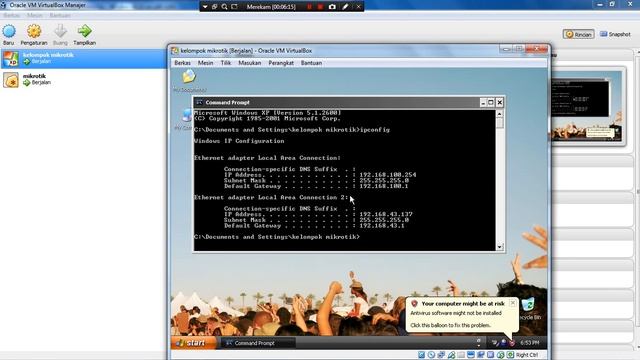Open the Command Prompt title bar system icon

pyautogui.click(x=199, y=102)
